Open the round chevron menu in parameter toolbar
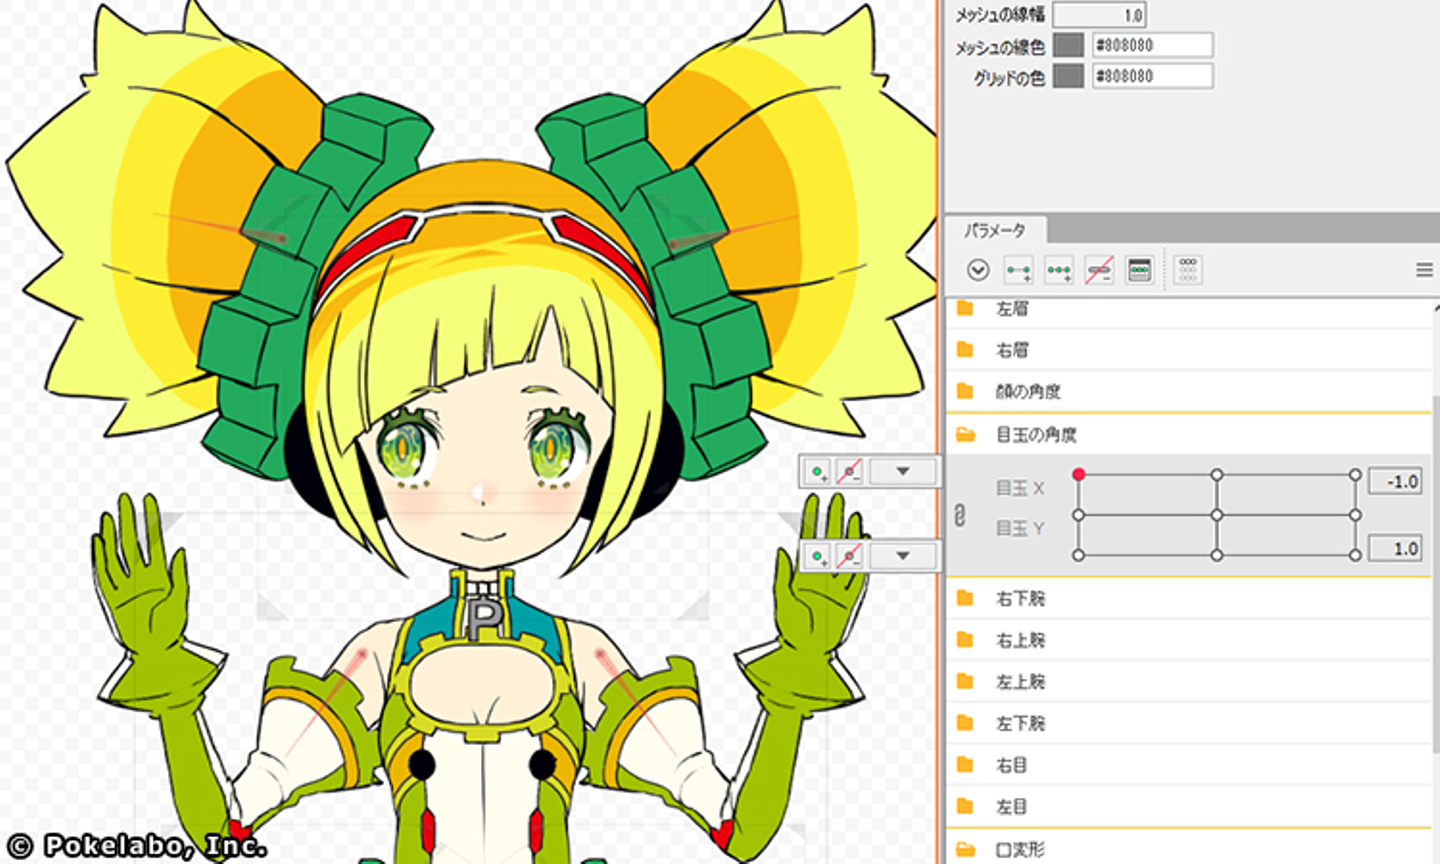 [x=978, y=270]
